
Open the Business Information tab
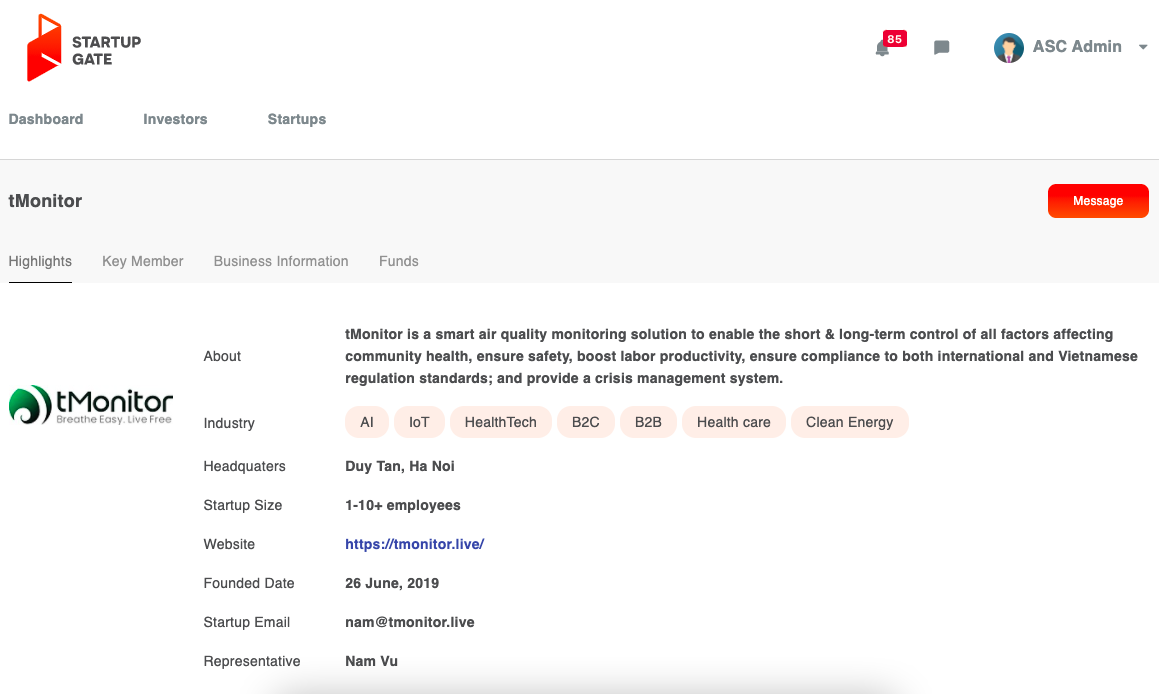point(281,261)
